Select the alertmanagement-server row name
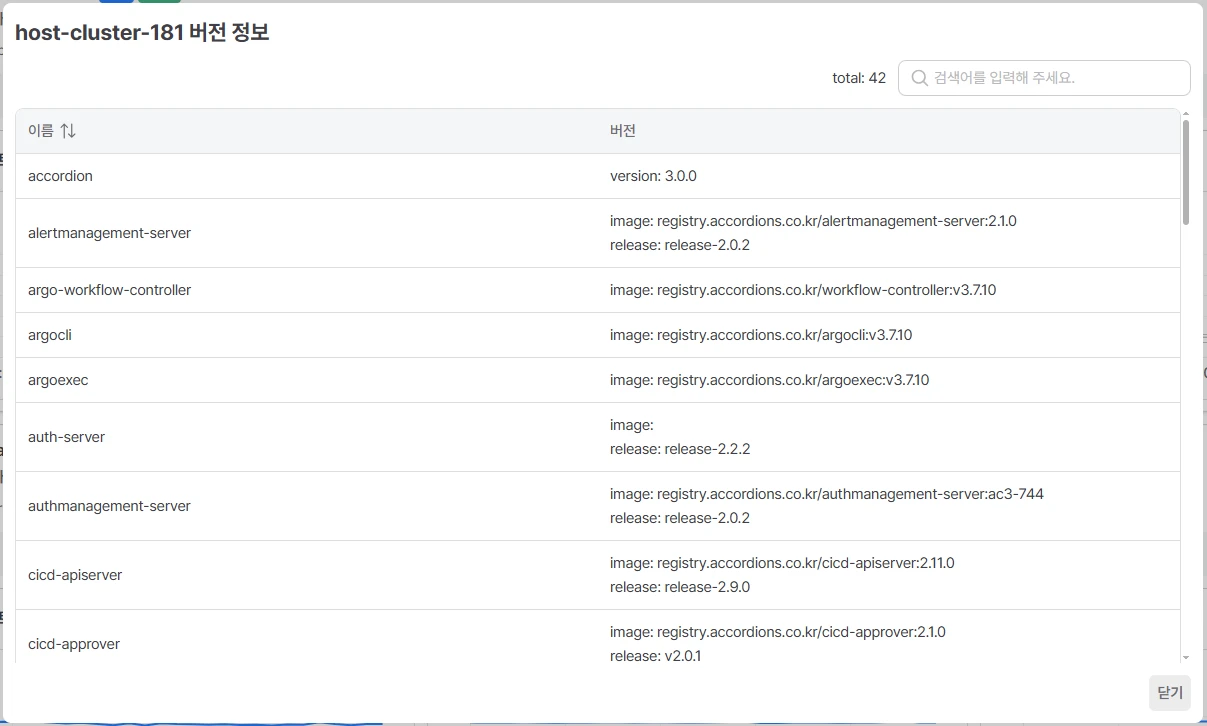Image resolution: width=1207 pixels, height=726 pixels. [x=109, y=233]
